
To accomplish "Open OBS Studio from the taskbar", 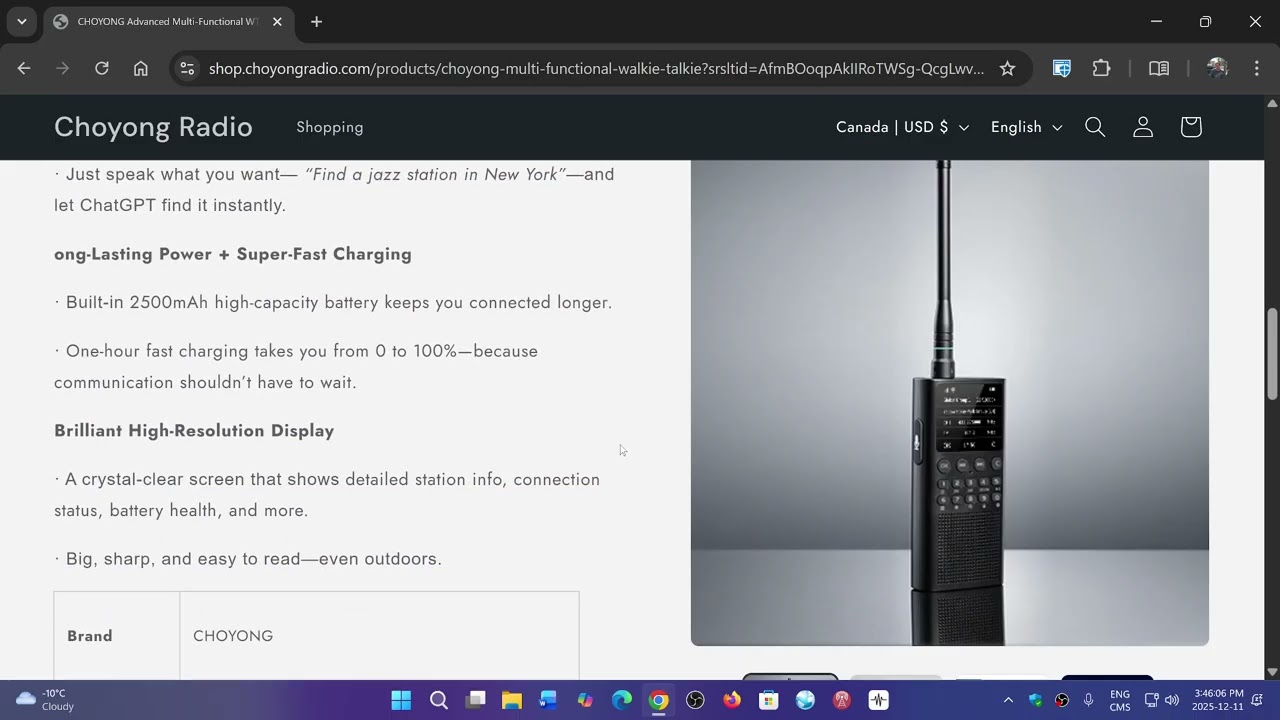I will [x=695, y=700].
